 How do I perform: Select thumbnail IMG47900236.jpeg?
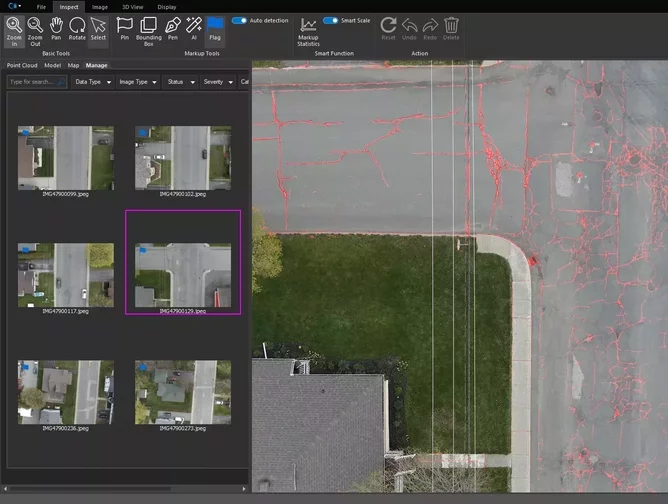66,392
